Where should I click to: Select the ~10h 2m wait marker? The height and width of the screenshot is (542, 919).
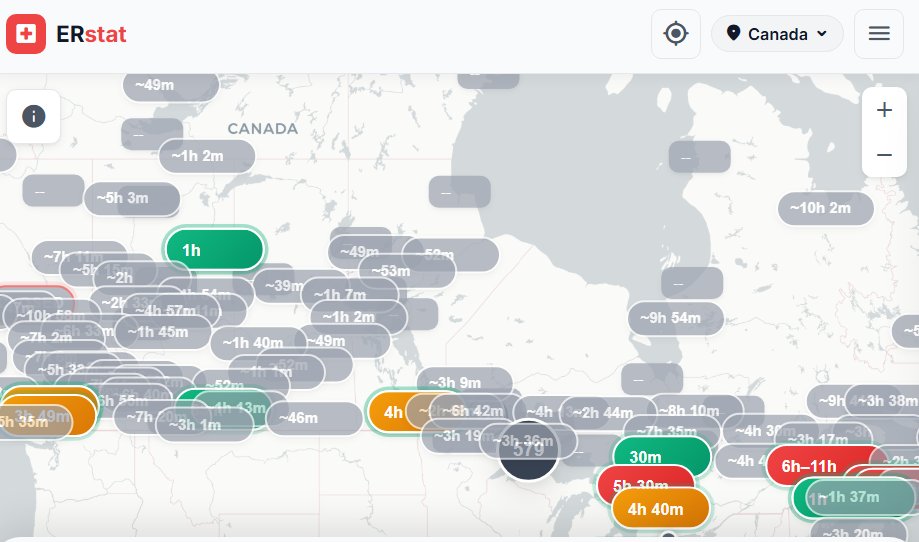(825, 208)
